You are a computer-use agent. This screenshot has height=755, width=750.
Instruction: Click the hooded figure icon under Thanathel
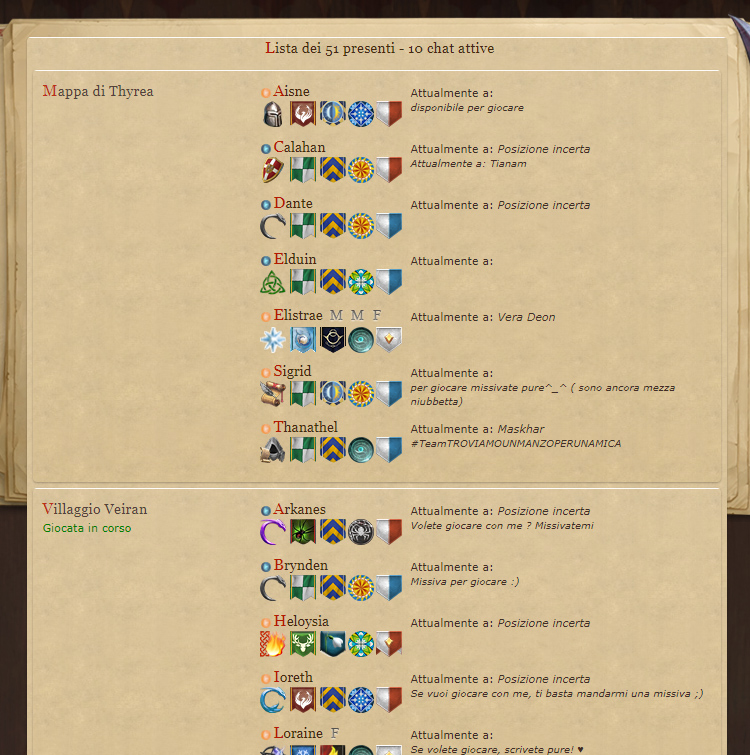click(273, 450)
